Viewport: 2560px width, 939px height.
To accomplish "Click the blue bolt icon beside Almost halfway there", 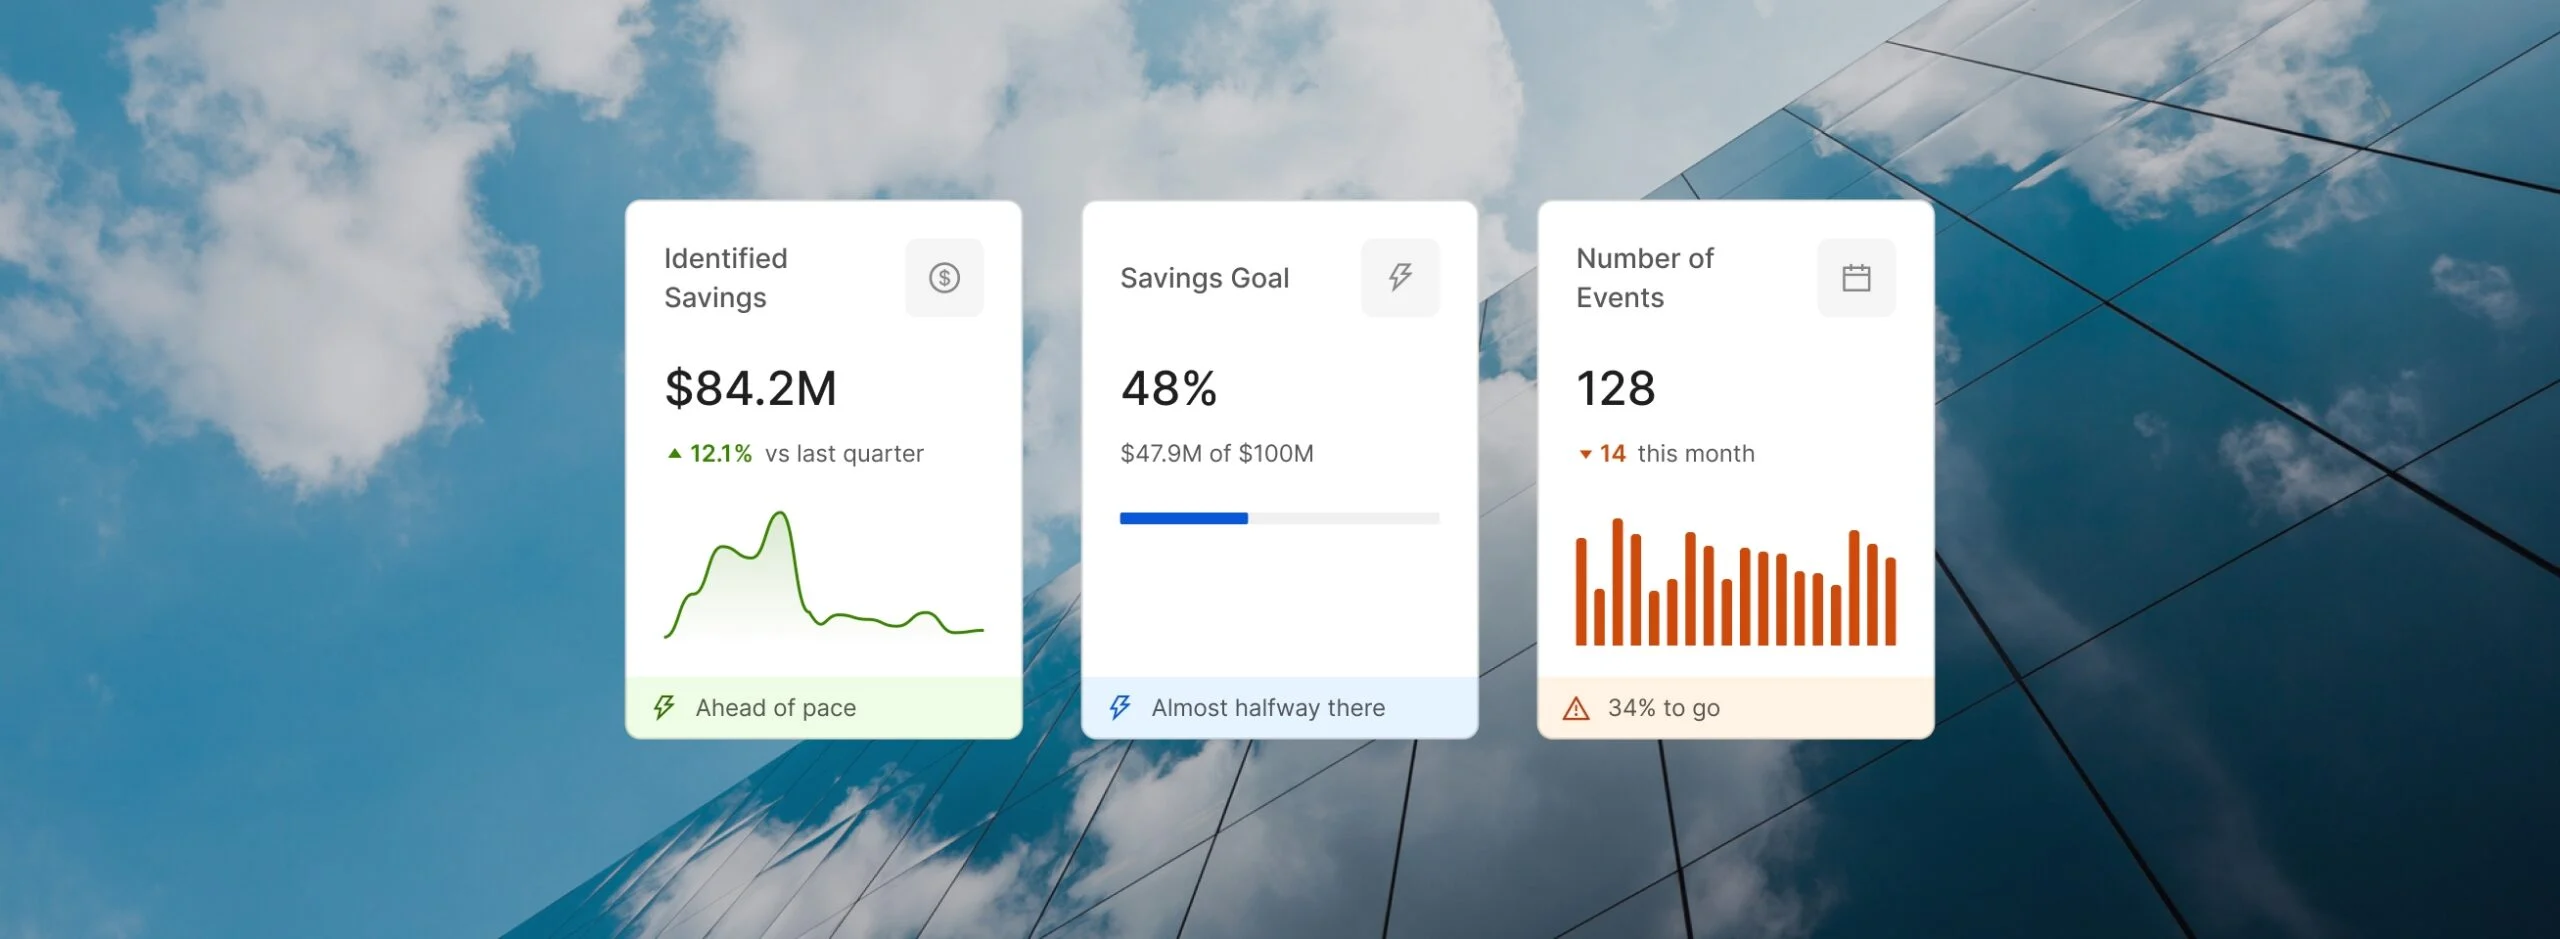I will (1120, 708).
